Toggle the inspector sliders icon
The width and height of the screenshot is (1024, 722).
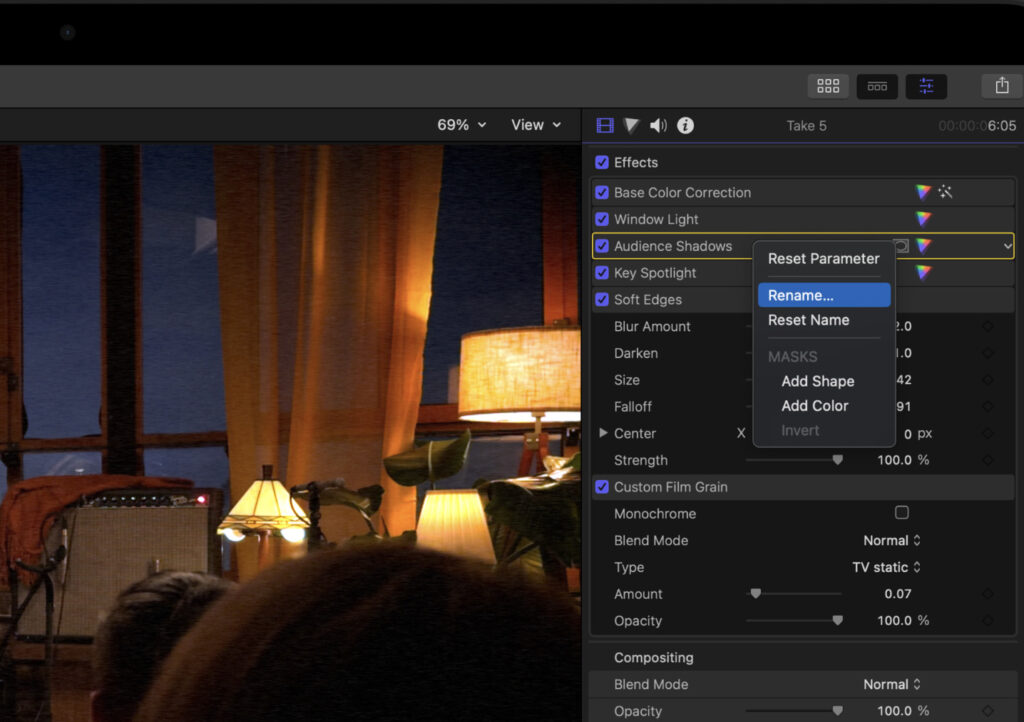tap(926, 86)
